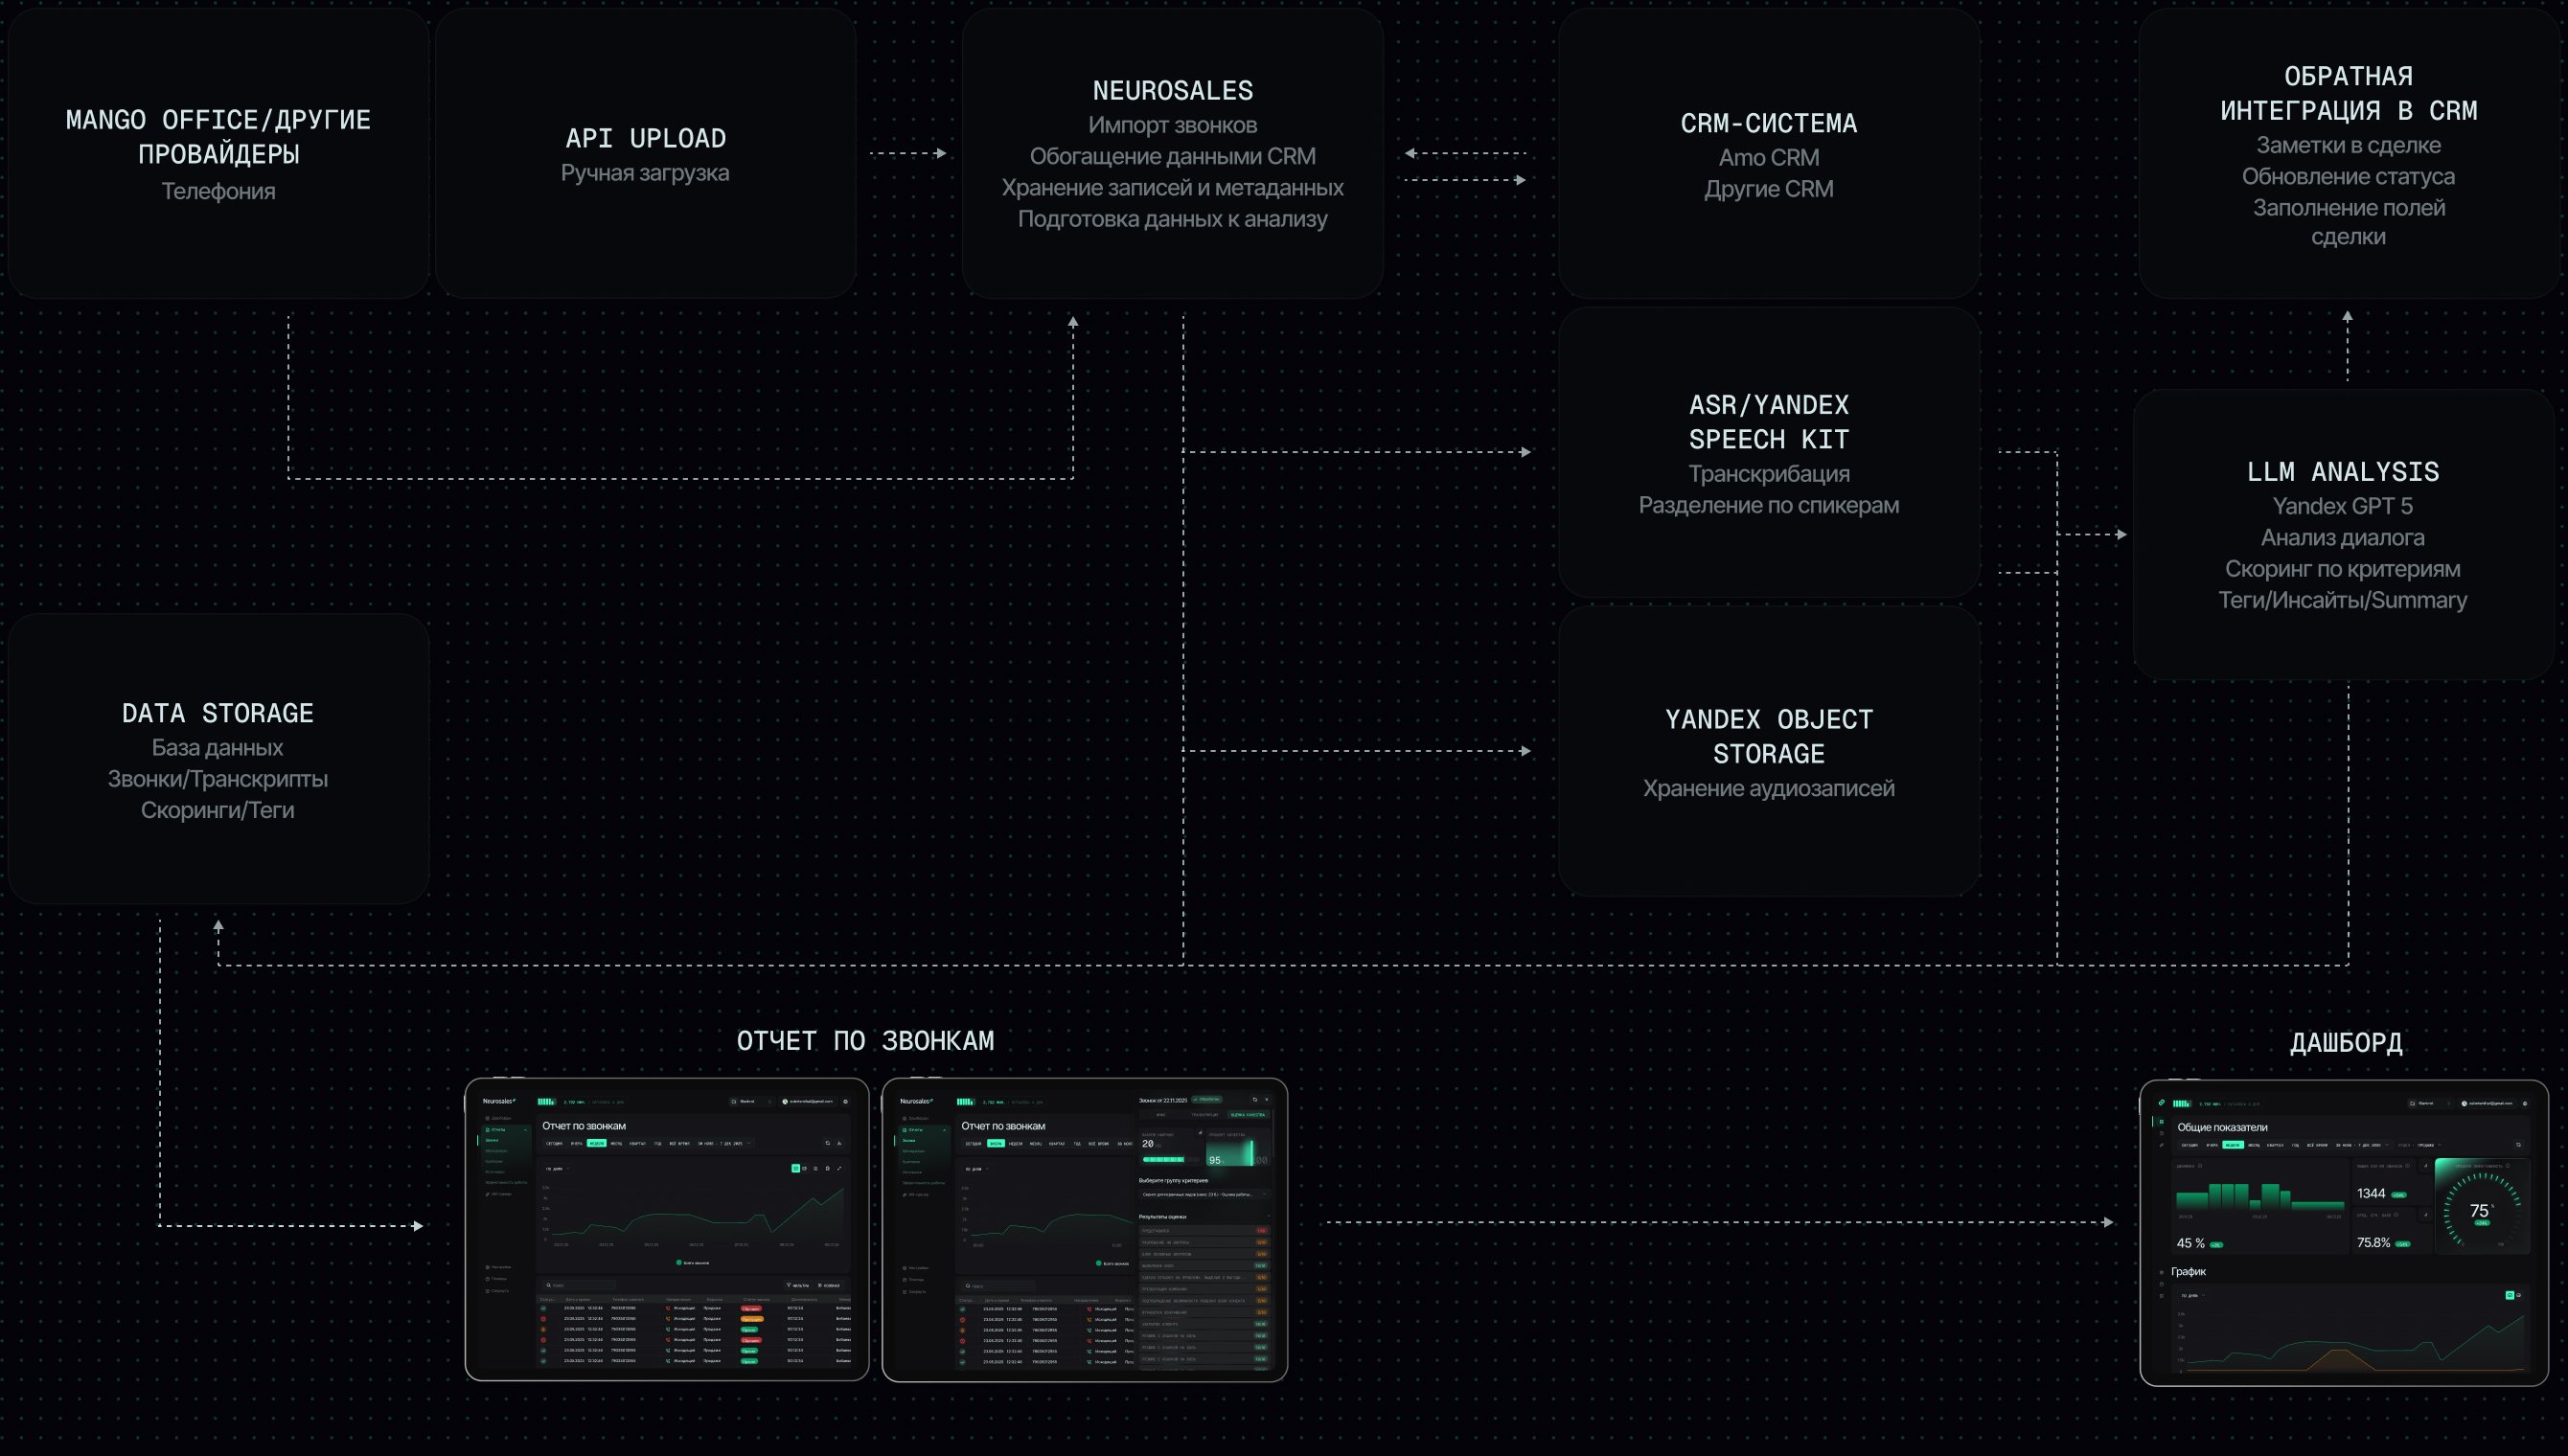Click gear icon in left call report screenshot
2568x1456 pixels.
click(846, 1102)
